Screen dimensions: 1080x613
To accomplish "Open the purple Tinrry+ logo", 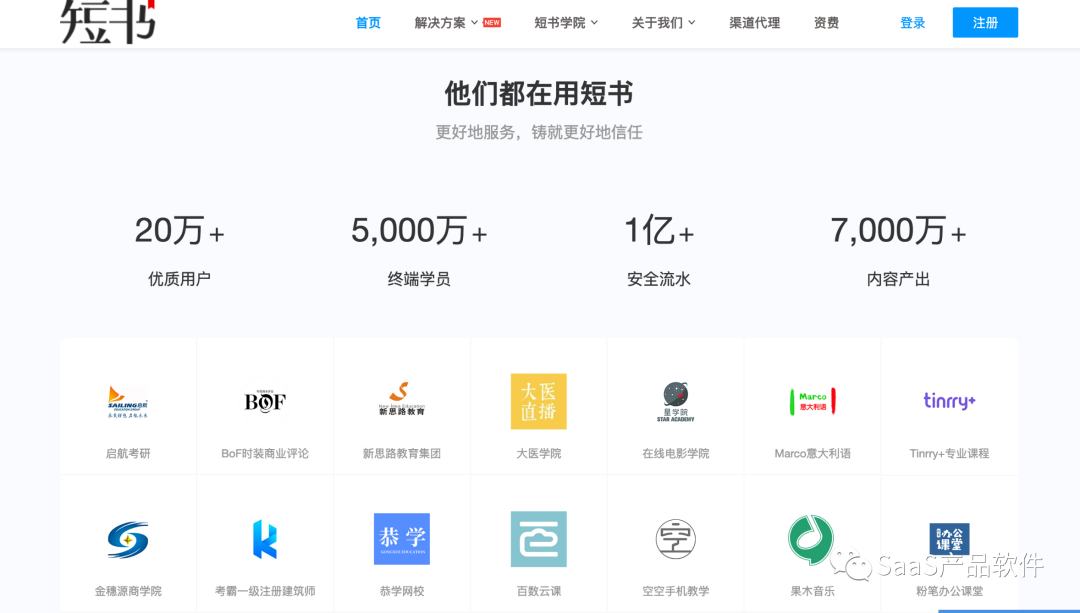I will [949, 401].
